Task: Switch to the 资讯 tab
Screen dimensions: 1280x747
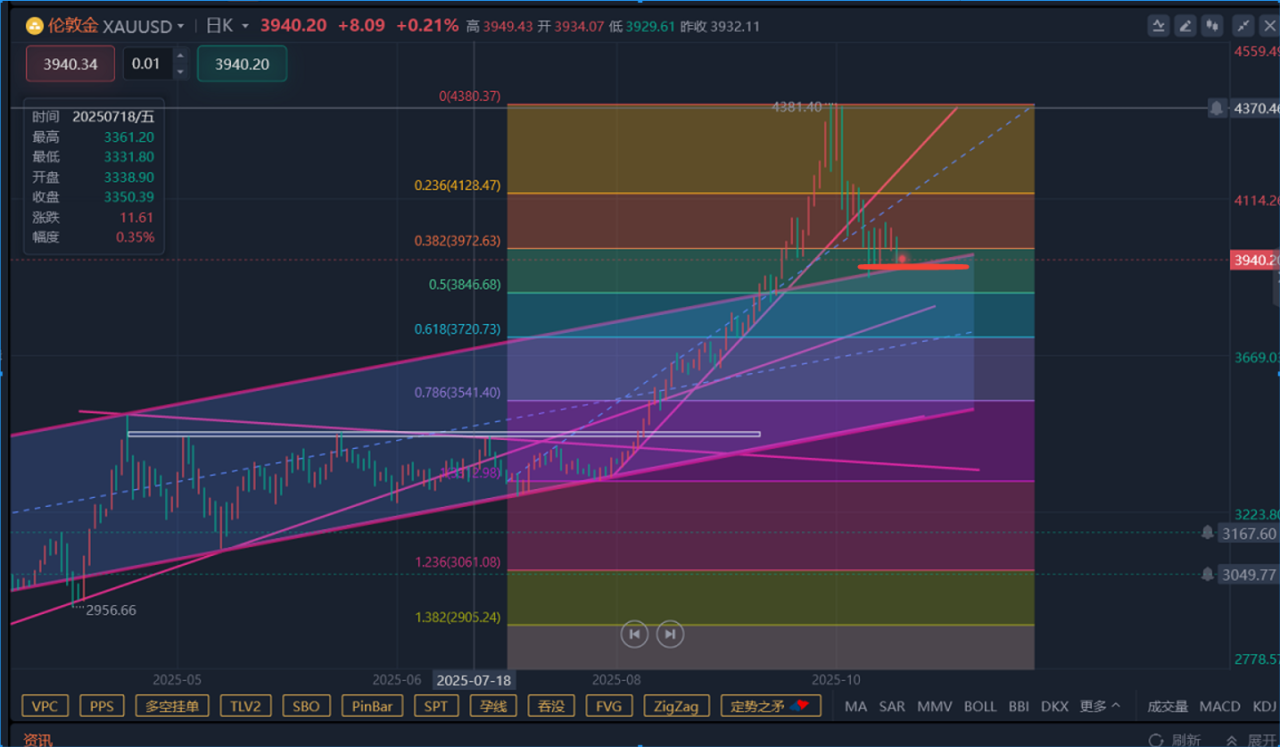Action: [x=38, y=740]
